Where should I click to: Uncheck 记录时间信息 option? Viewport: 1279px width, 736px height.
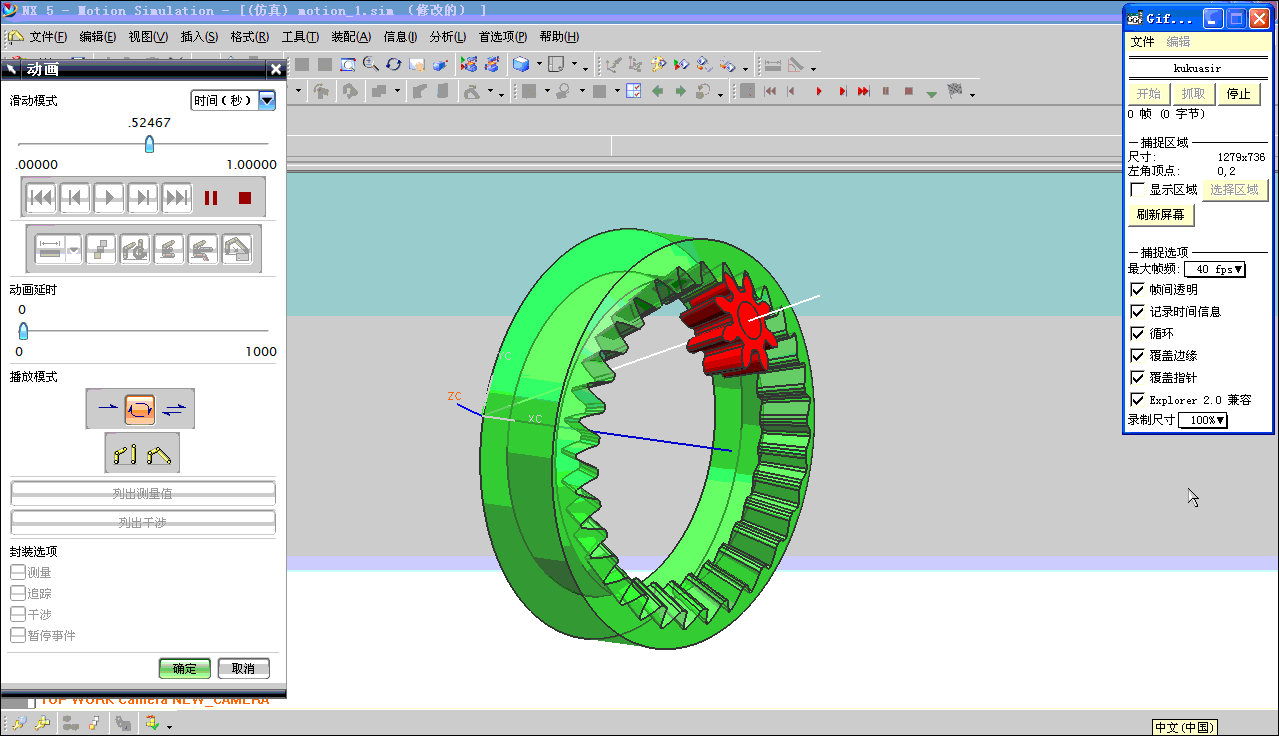1137,311
